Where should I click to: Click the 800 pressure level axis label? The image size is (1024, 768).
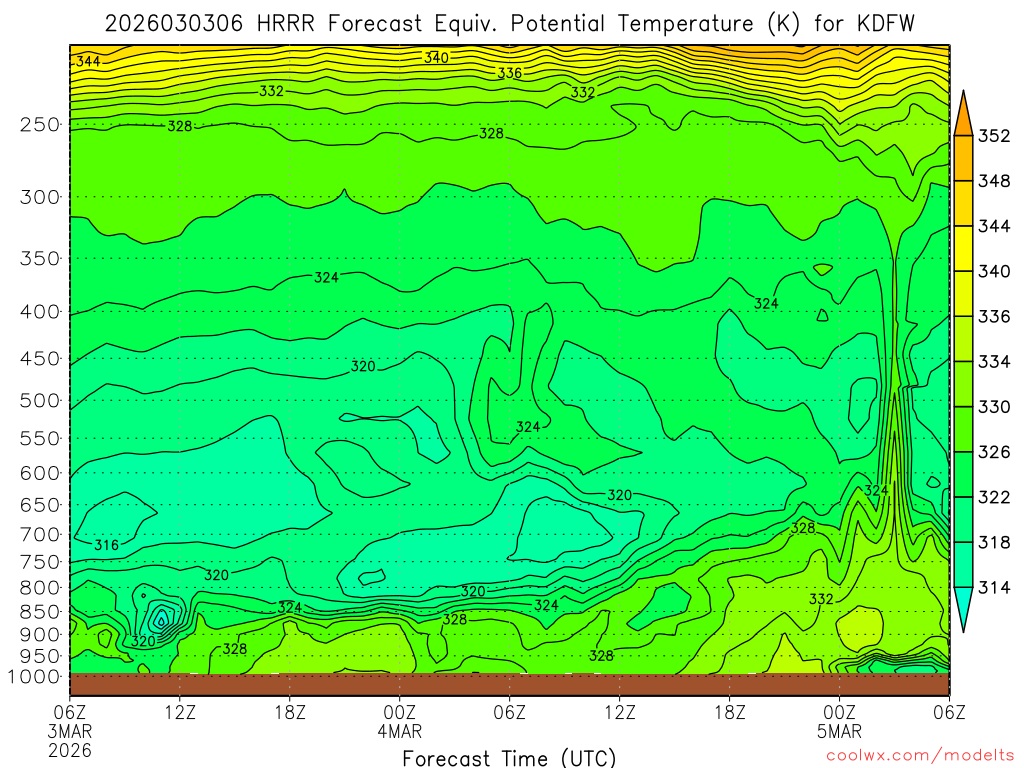(x=40, y=588)
